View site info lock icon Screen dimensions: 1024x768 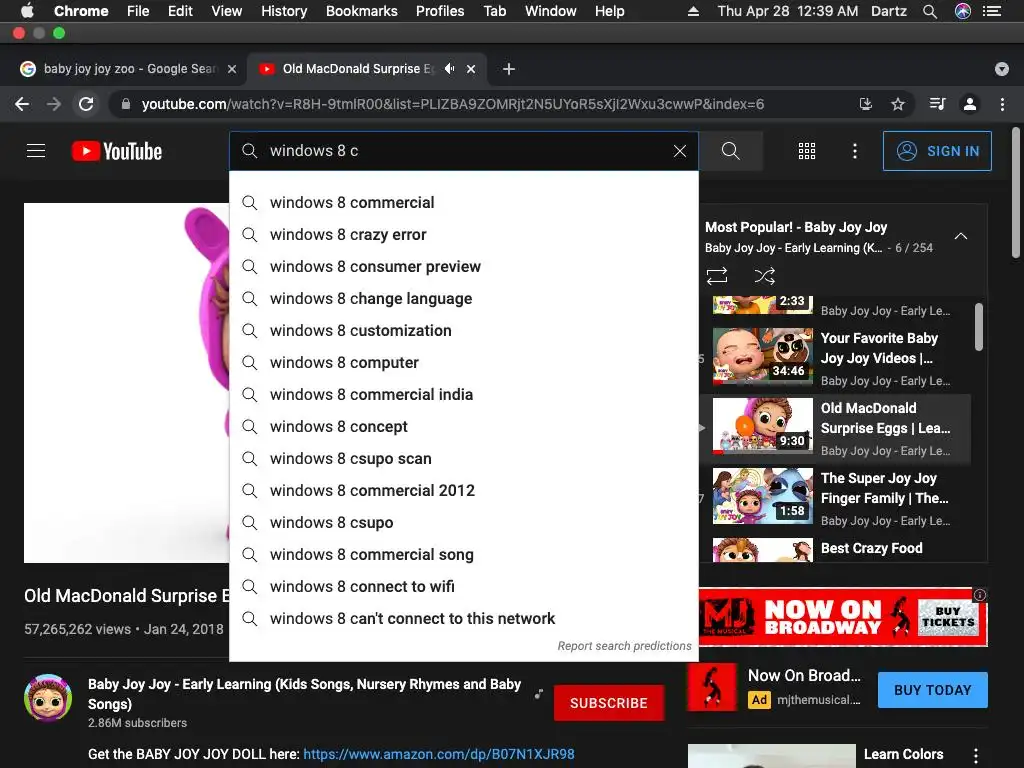coord(125,104)
